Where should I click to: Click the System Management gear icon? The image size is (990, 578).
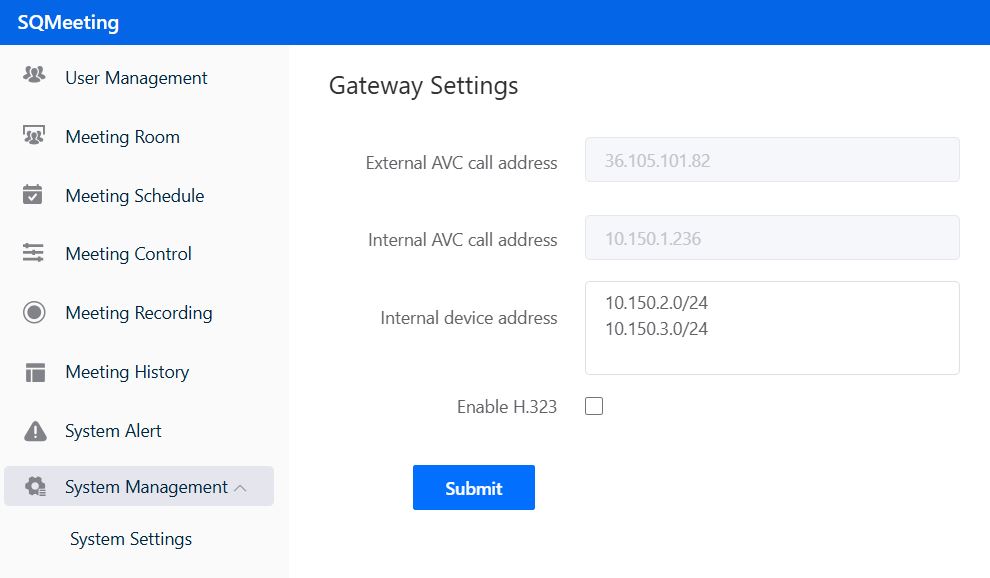pyautogui.click(x=35, y=487)
